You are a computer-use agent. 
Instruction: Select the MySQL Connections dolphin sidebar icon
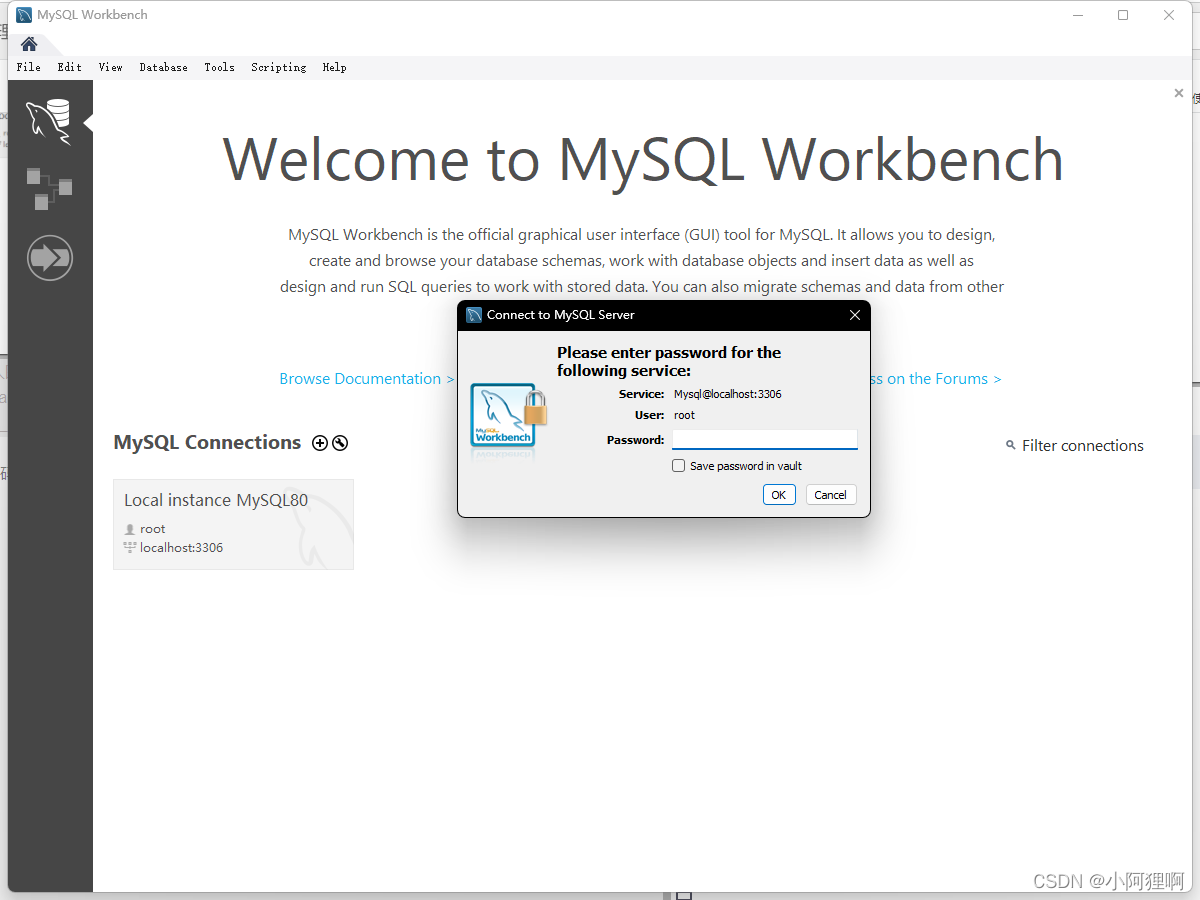(x=49, y=122)
